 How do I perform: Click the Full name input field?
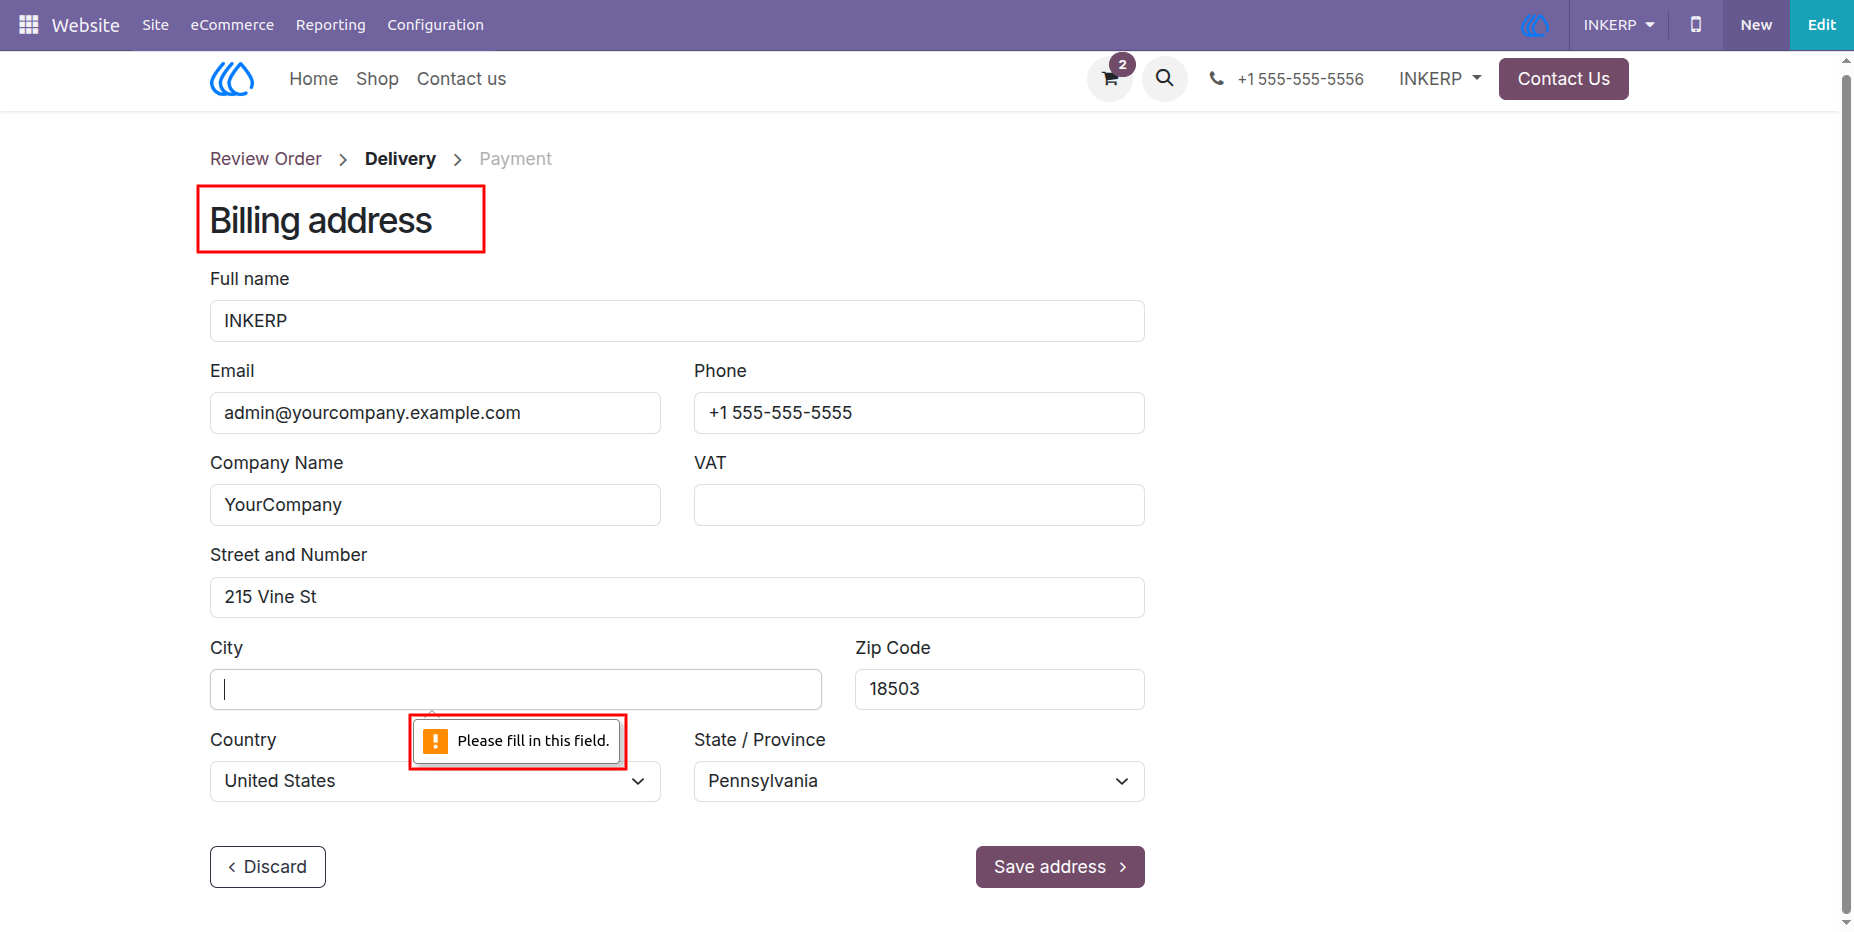677,321
